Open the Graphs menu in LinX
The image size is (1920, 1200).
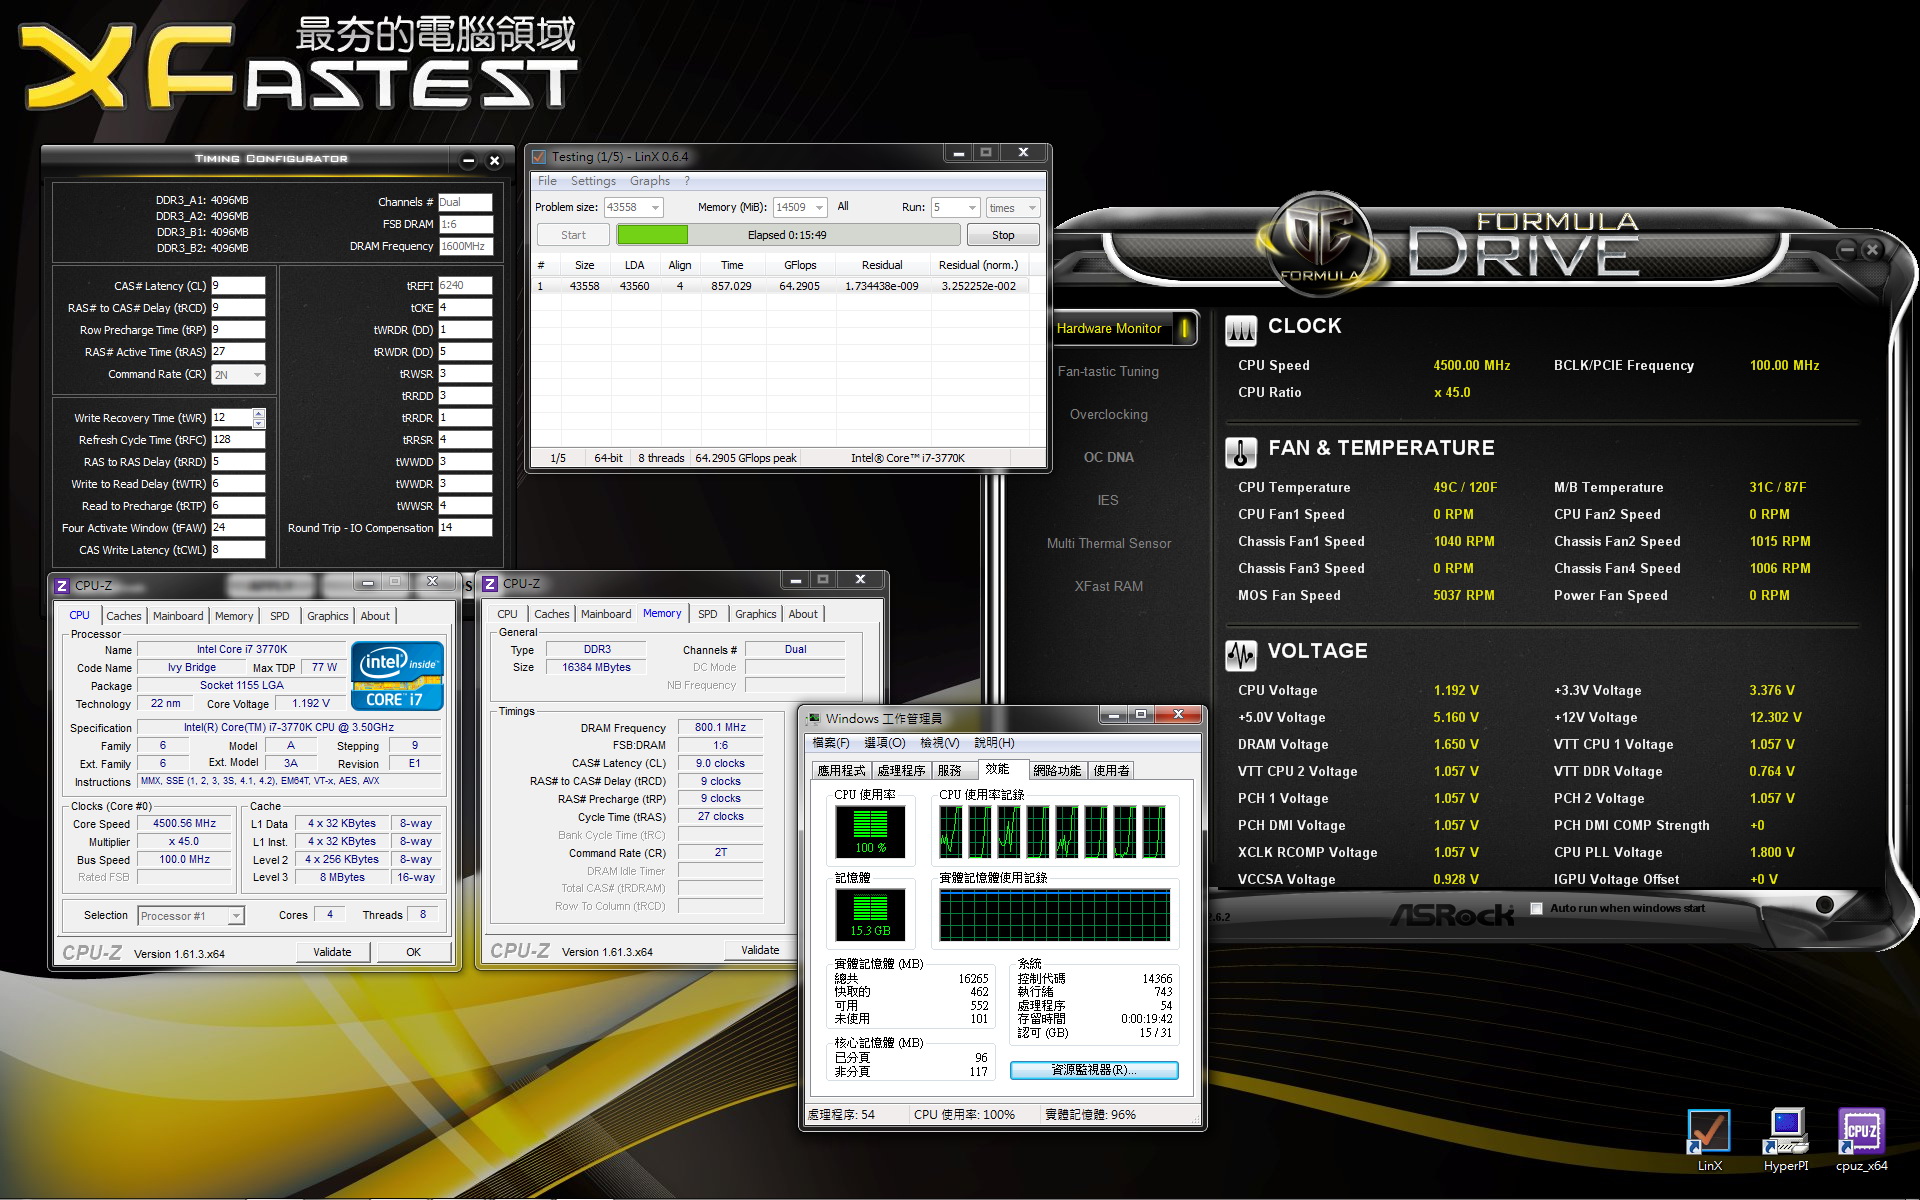pos(650,181)
